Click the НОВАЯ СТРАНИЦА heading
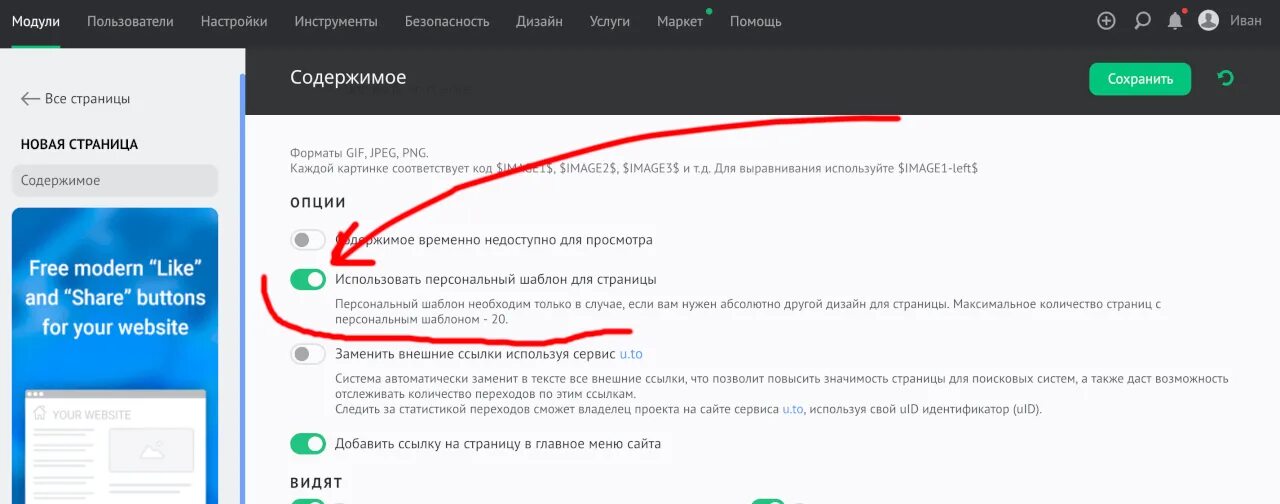 click(79, 144)
